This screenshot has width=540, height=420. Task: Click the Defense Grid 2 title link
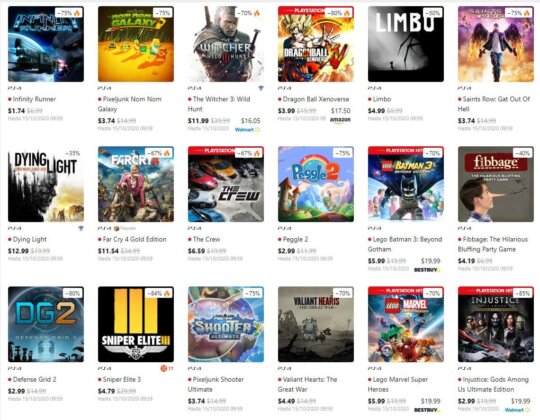click(34, 379)
